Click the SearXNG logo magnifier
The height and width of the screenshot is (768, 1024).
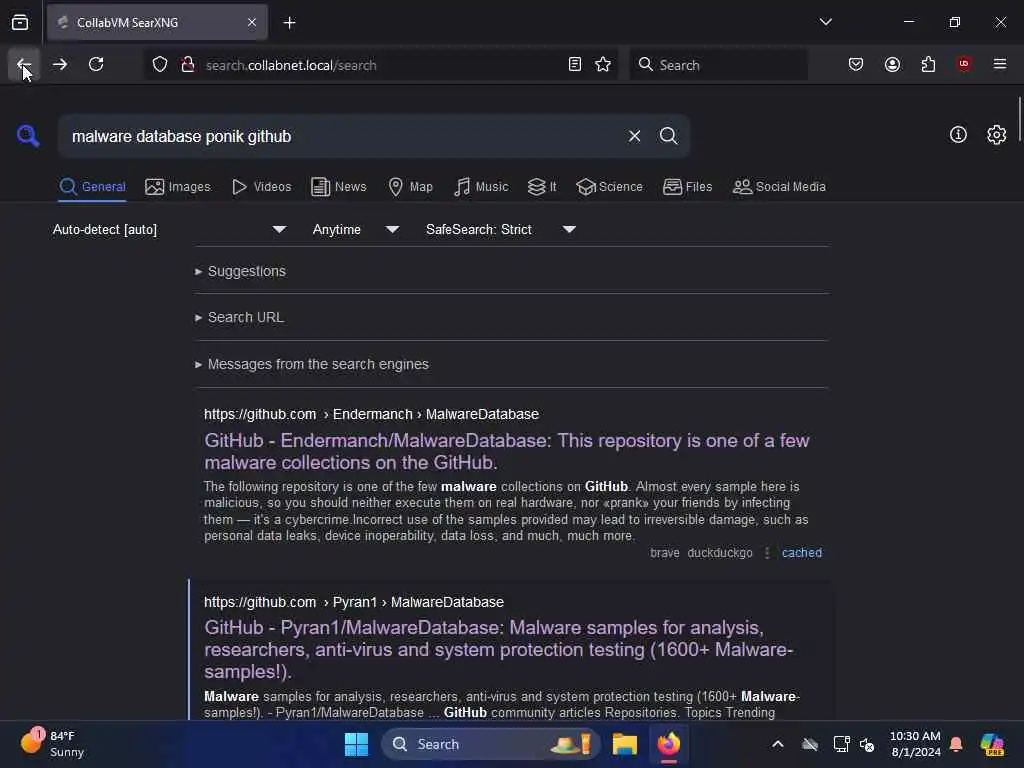[28, 136]
